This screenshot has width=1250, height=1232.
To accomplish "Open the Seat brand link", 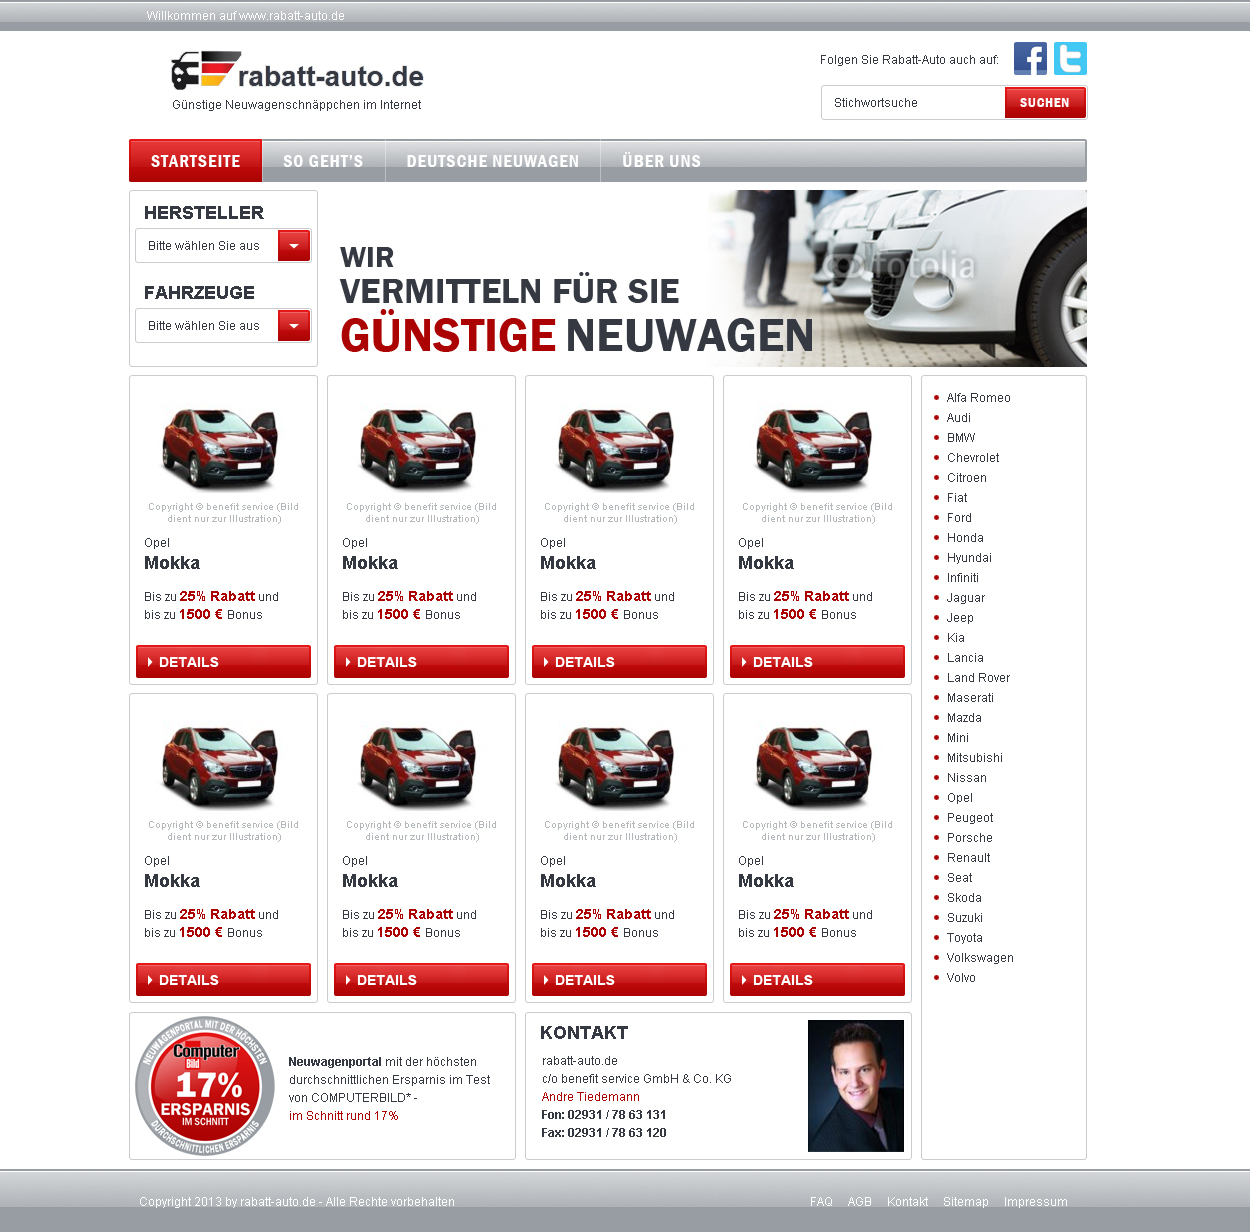I will pyautogui.click(x=959, y=878).
